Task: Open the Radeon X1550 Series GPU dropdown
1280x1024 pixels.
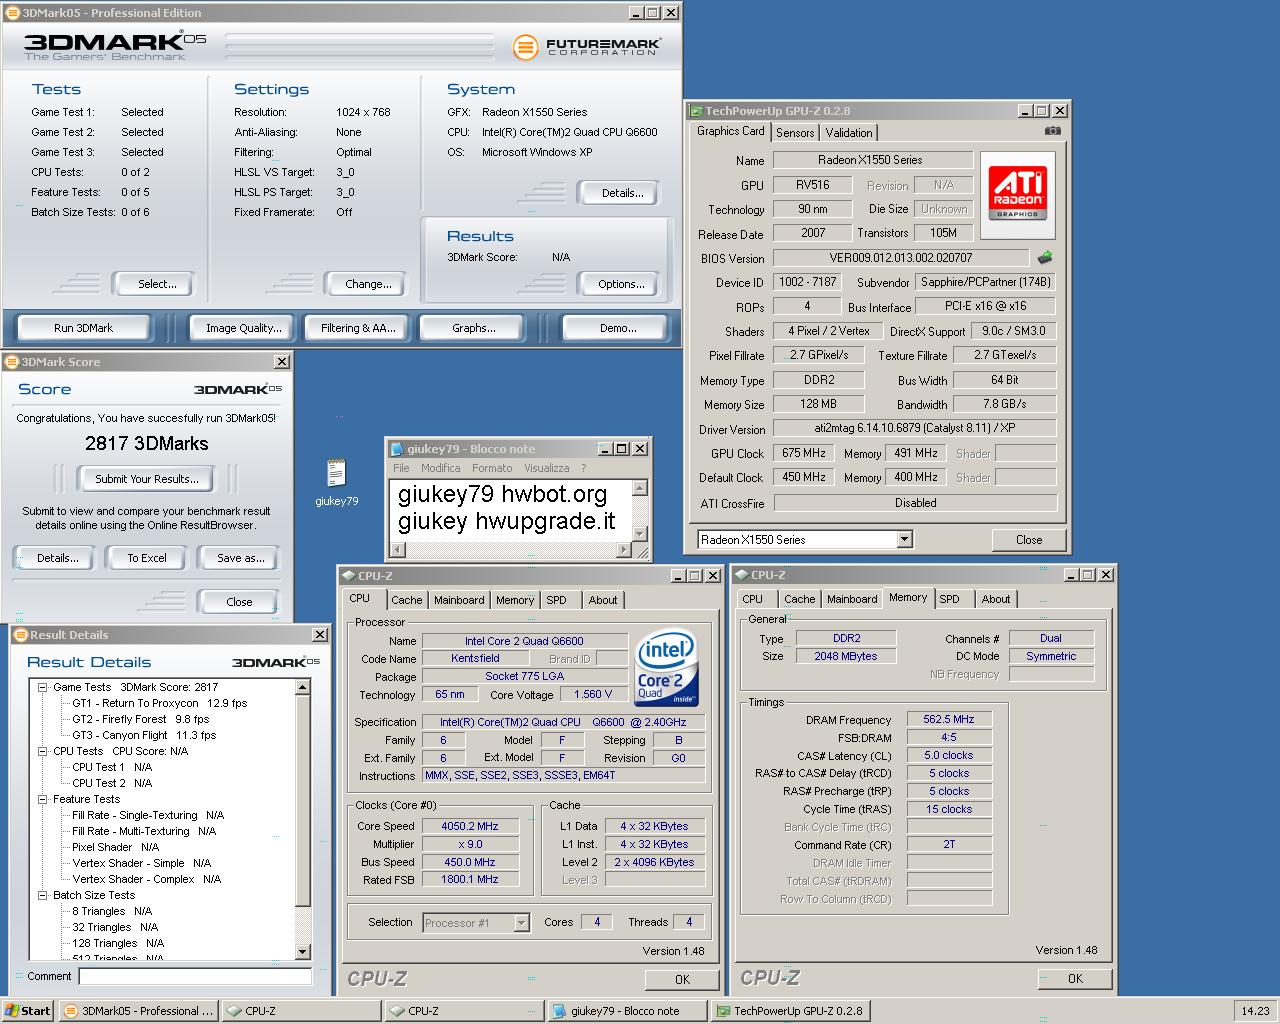Action: tap(904, 539)
